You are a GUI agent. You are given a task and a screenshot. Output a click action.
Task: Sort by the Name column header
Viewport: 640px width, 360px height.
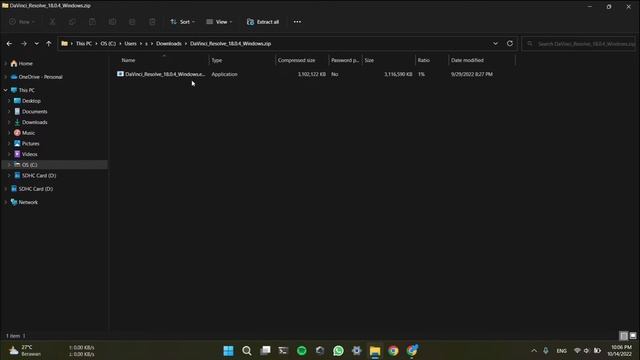pyautogui.click(x=128, y=60)
